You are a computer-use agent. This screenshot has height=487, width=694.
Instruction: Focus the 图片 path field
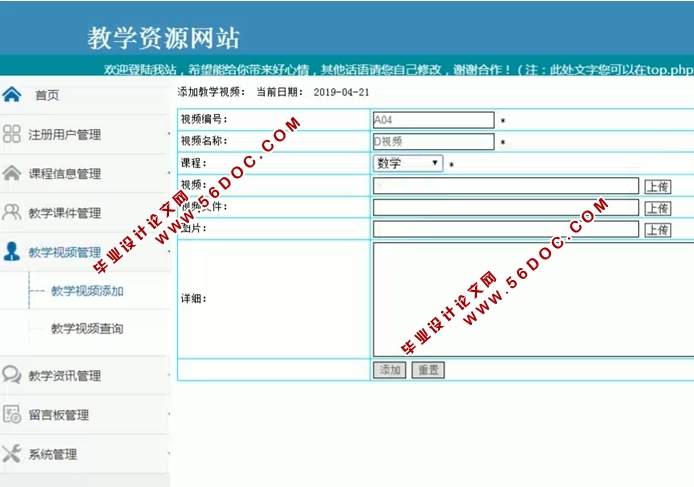click(506, 229)
